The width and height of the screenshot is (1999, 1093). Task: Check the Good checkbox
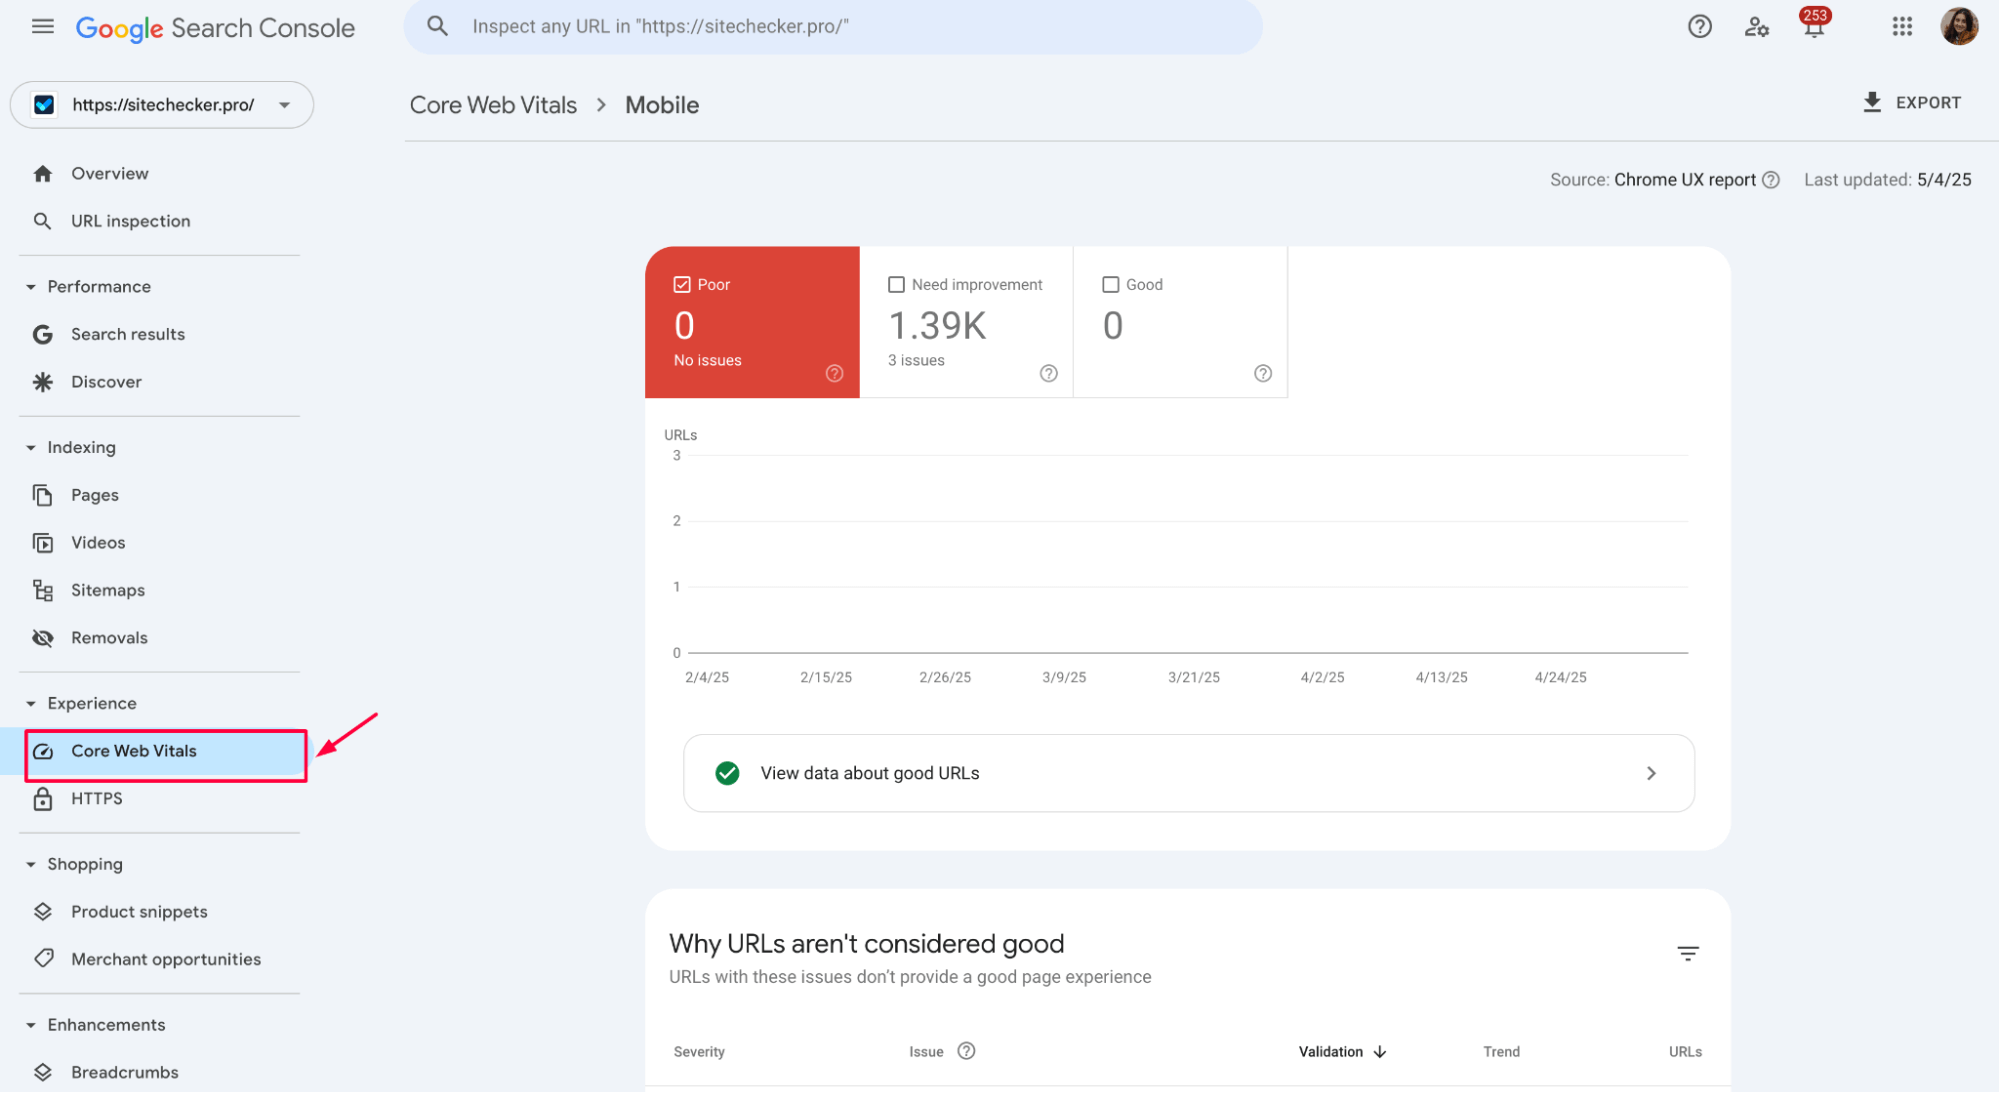coord(1110,285)
